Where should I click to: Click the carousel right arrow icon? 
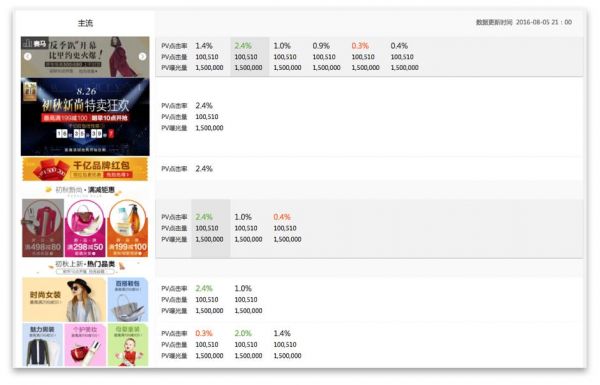[x=142, y=56]
